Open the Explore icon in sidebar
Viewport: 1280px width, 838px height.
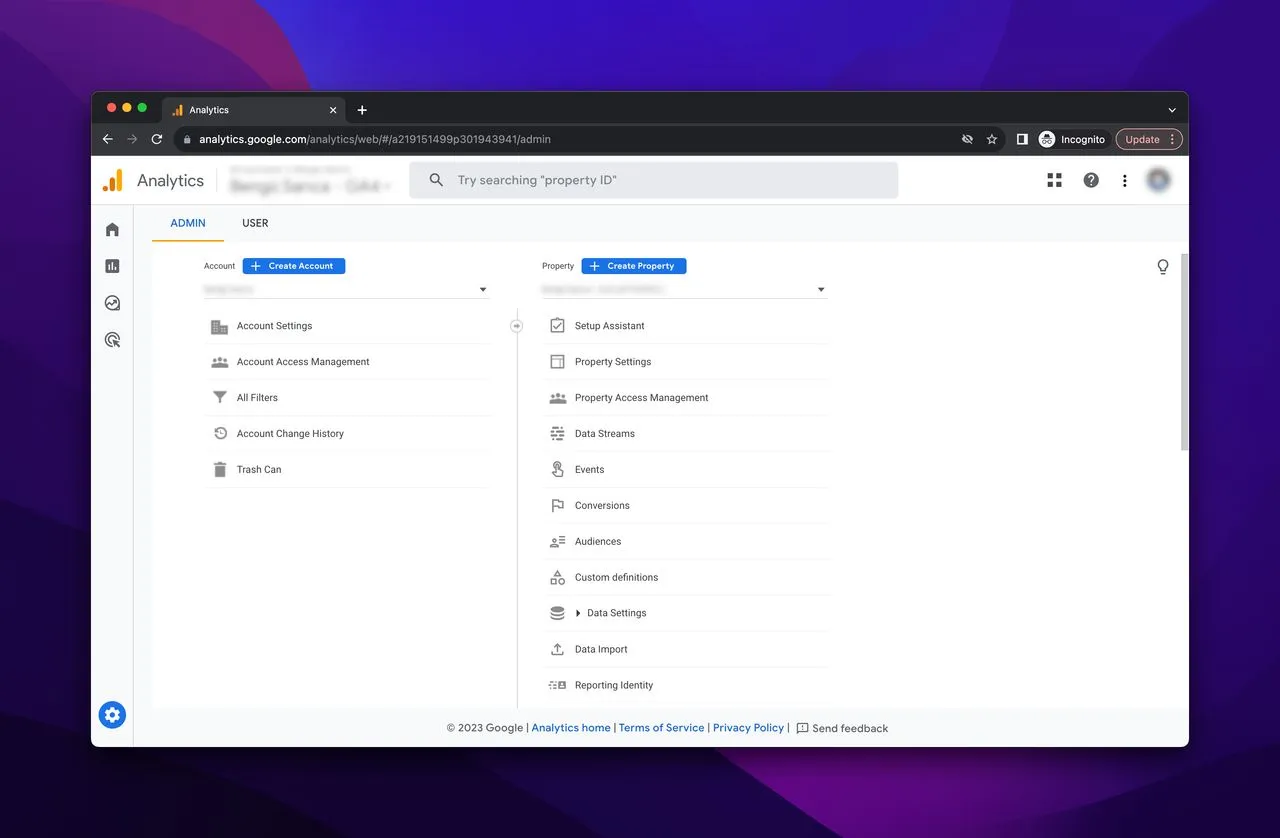[x=112, y=303]
